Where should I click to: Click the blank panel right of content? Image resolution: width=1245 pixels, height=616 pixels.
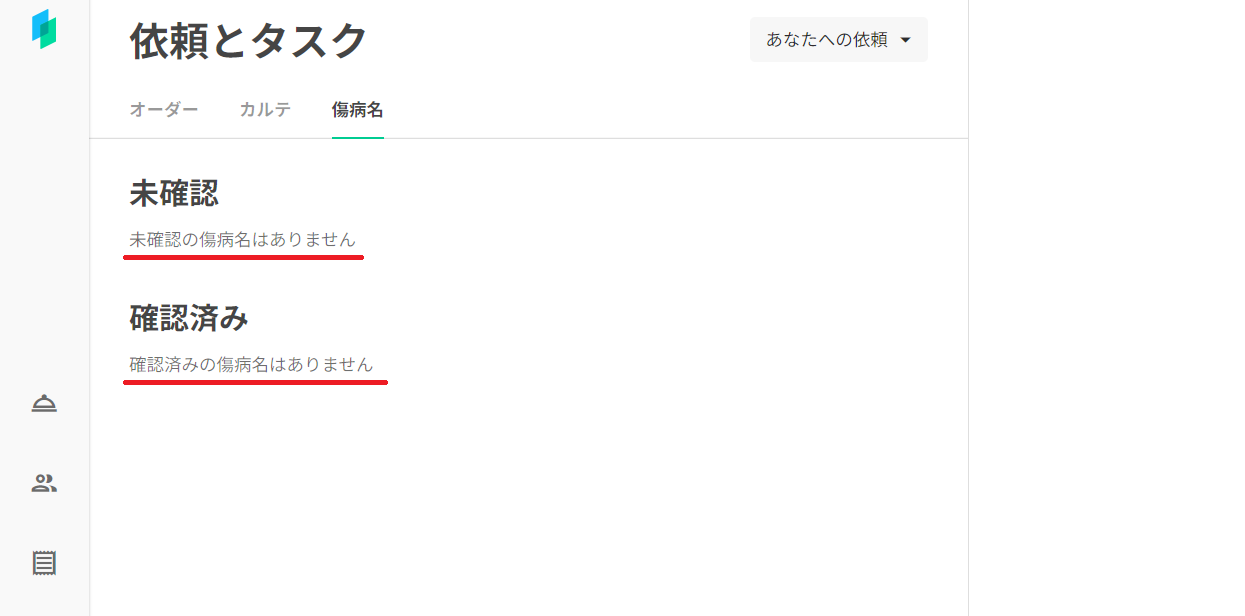pos(1105,300)
